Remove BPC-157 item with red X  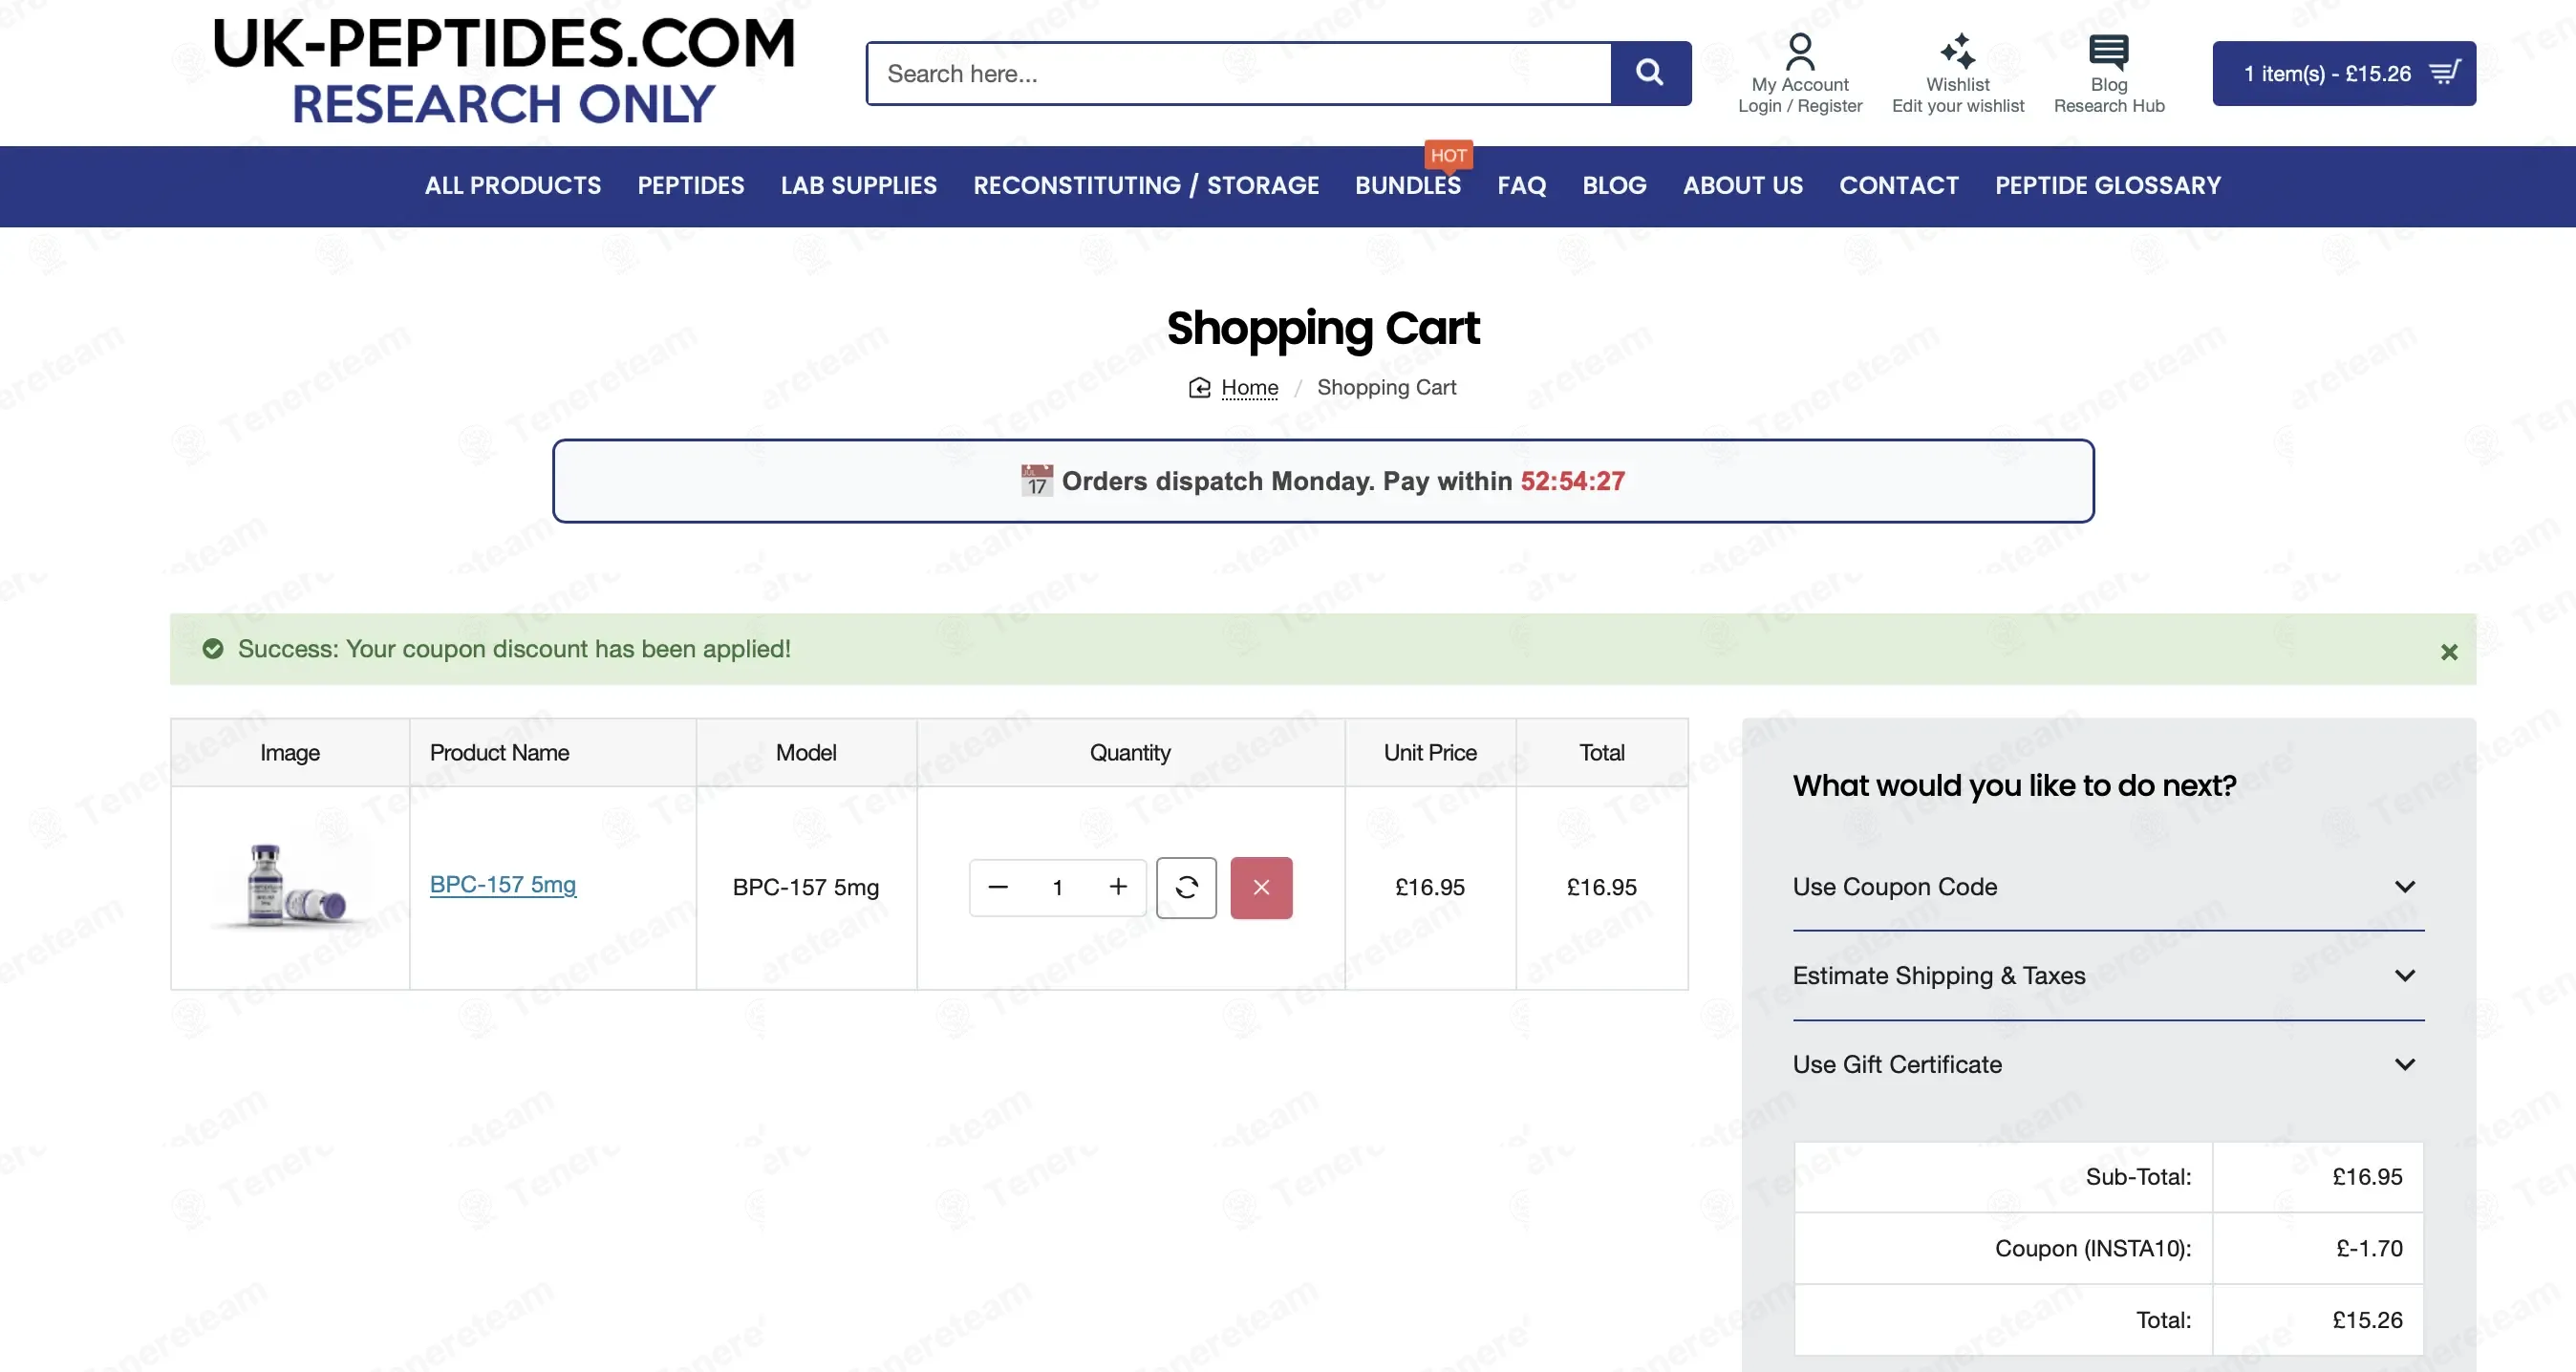(x=1261, y=887)
